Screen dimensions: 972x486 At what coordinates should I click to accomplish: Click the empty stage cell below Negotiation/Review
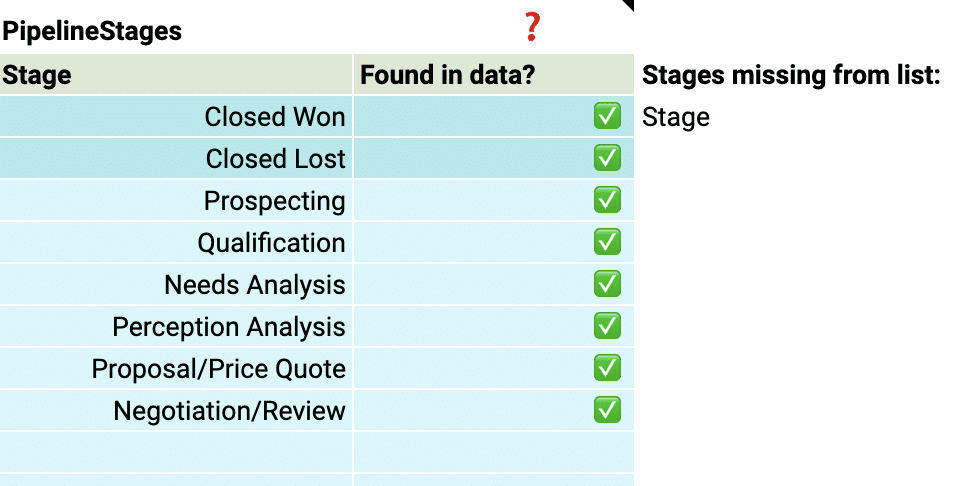point(176,451)
